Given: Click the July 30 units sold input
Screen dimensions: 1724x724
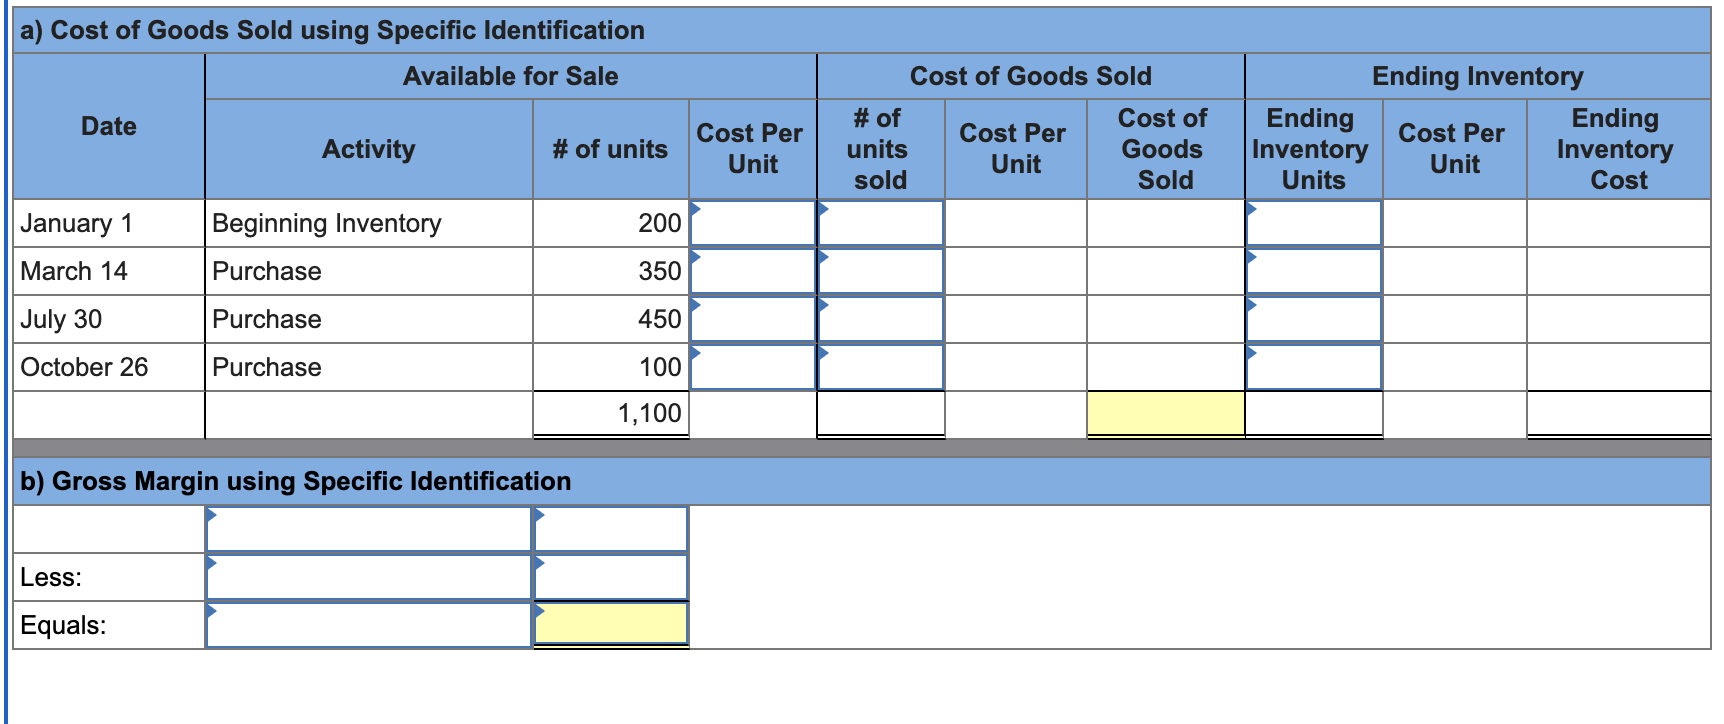Looking at the screenshot, I should pos(881,319).
